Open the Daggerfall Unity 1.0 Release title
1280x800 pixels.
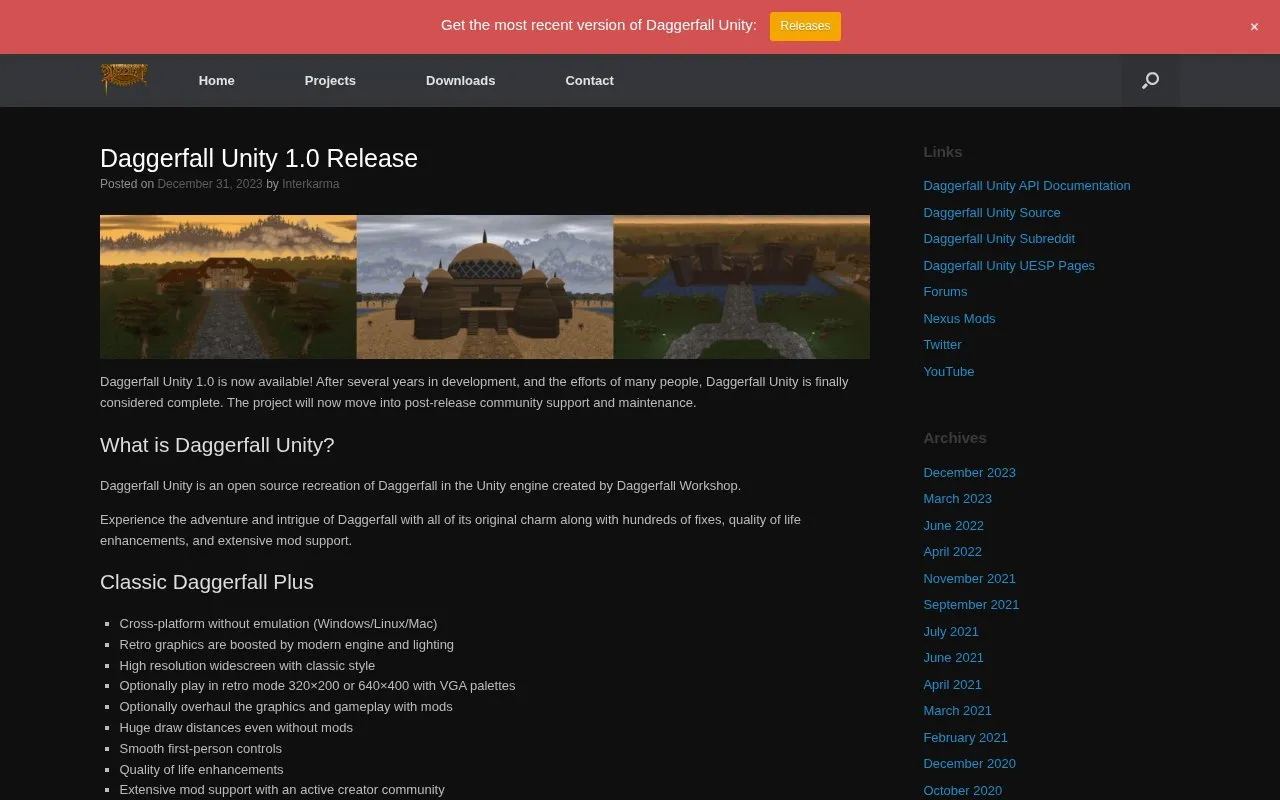pos(259,158)
